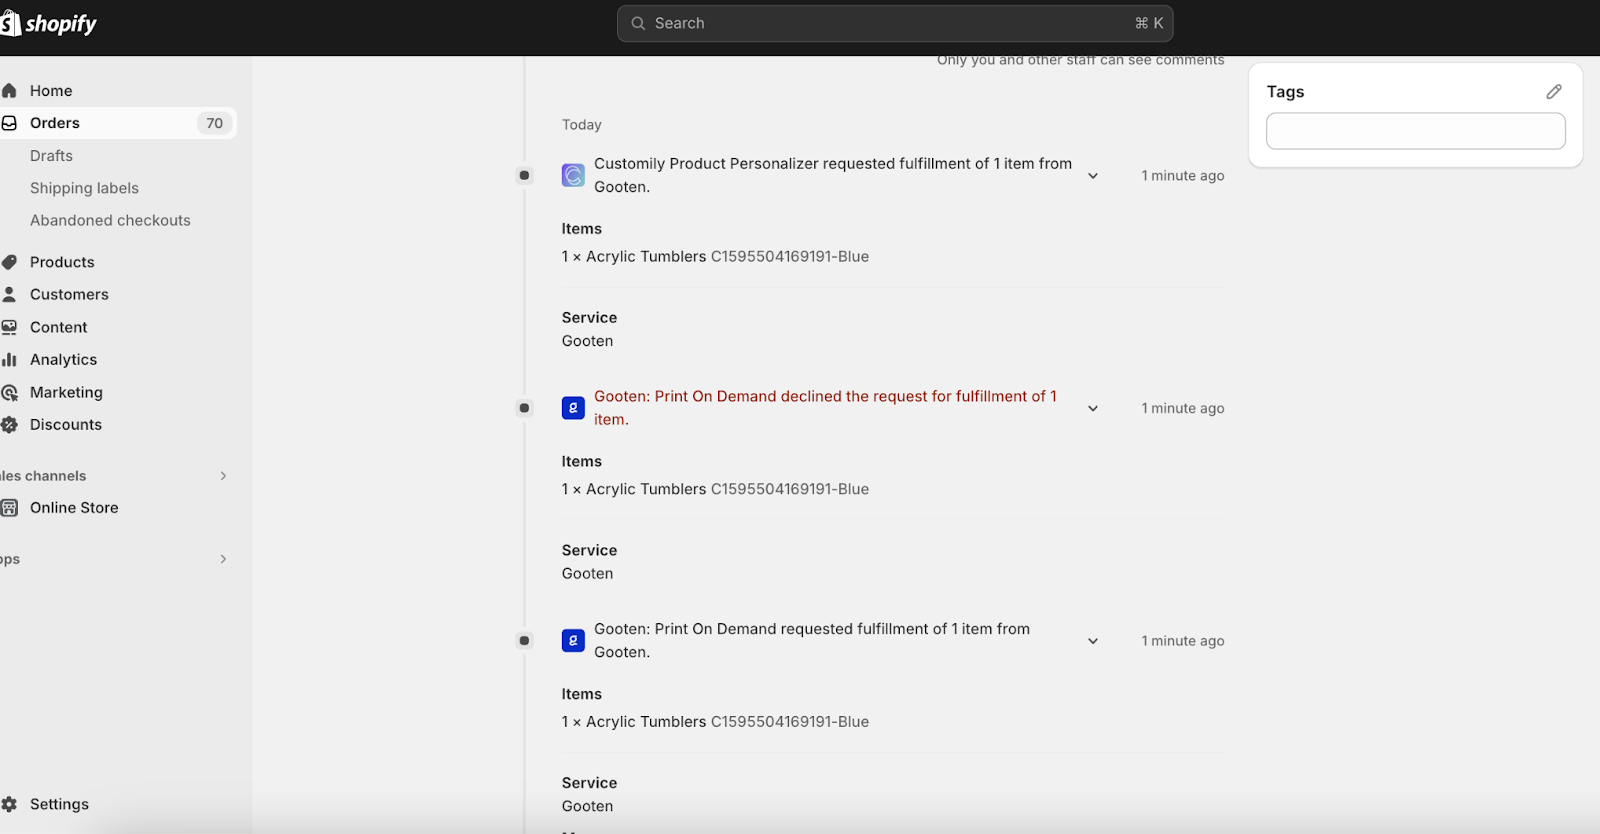The height and width of the screenshot is (834, 1600).
Task: Click the Analytics bar chart icon
Action: click(x=10, y=359)
